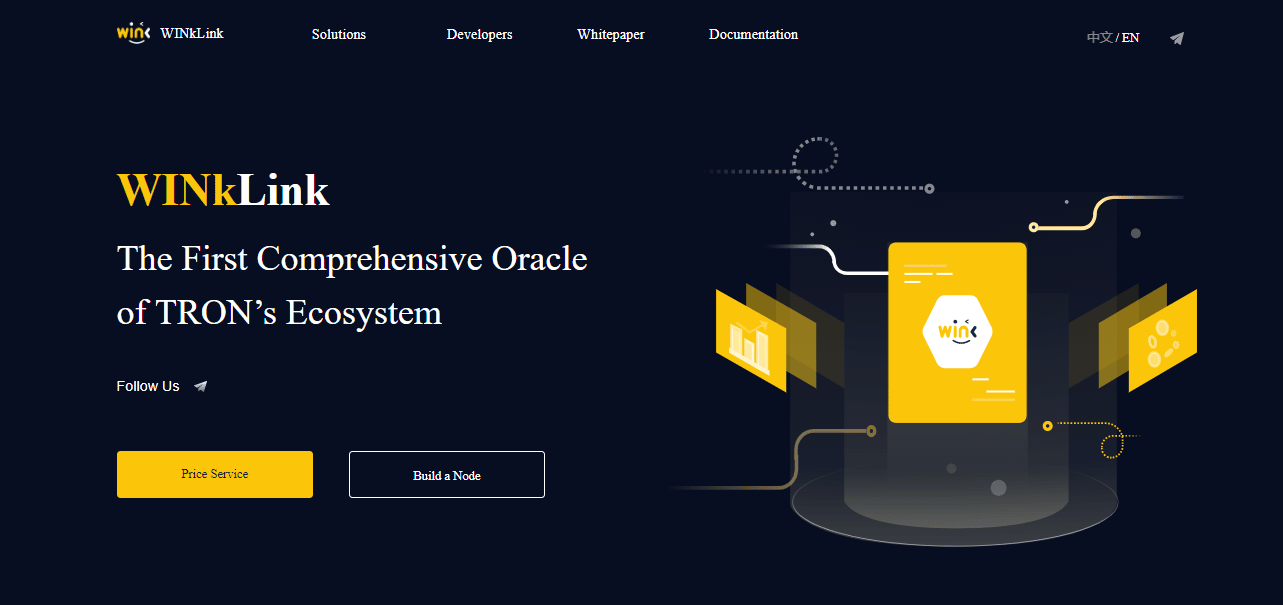The width and height of the screenshot is (1283, 605).
Task: Select EN language option
Action: point(1130,38)
